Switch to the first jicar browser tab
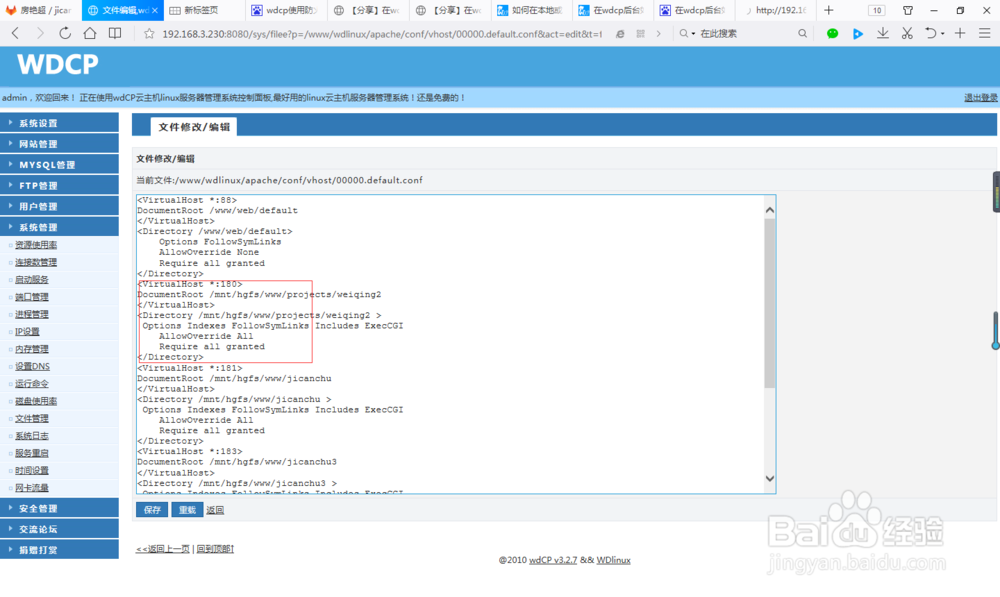Viewport: 1000px width, 597px height. point(40,10)
